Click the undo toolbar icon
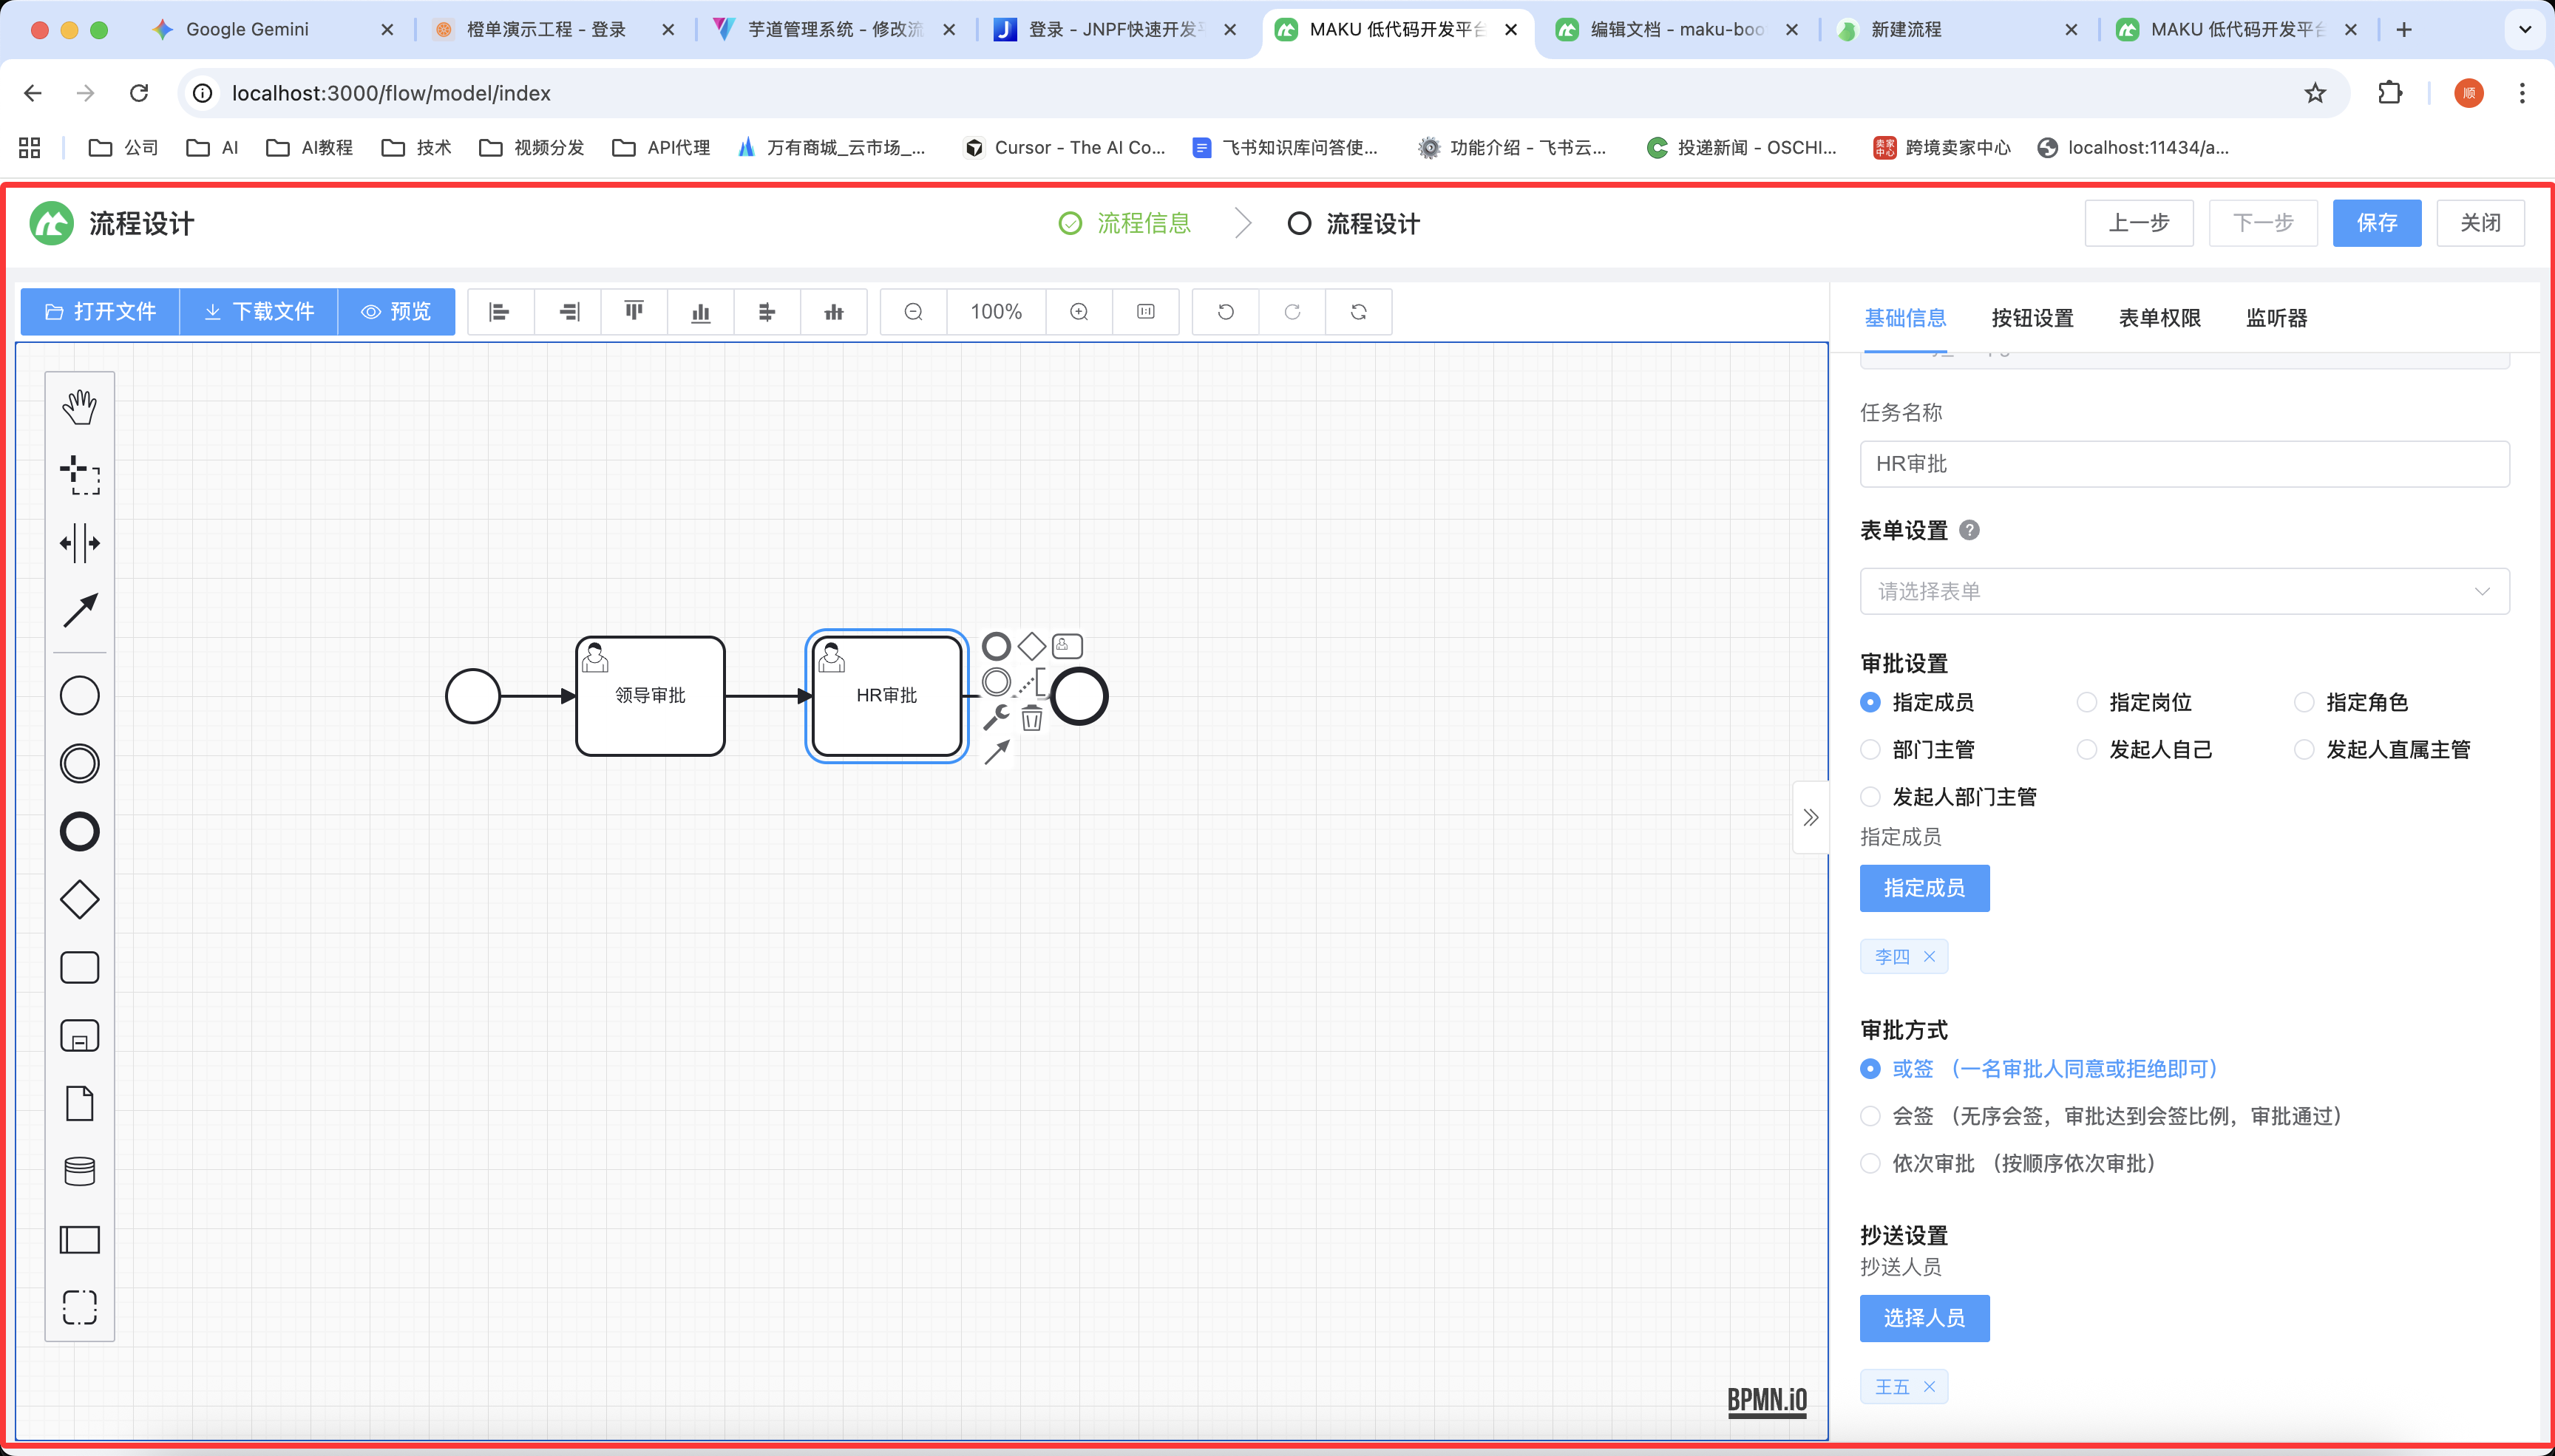Image resolution: width=2555 pixels, height=1456 pixels. [1225, 312]
